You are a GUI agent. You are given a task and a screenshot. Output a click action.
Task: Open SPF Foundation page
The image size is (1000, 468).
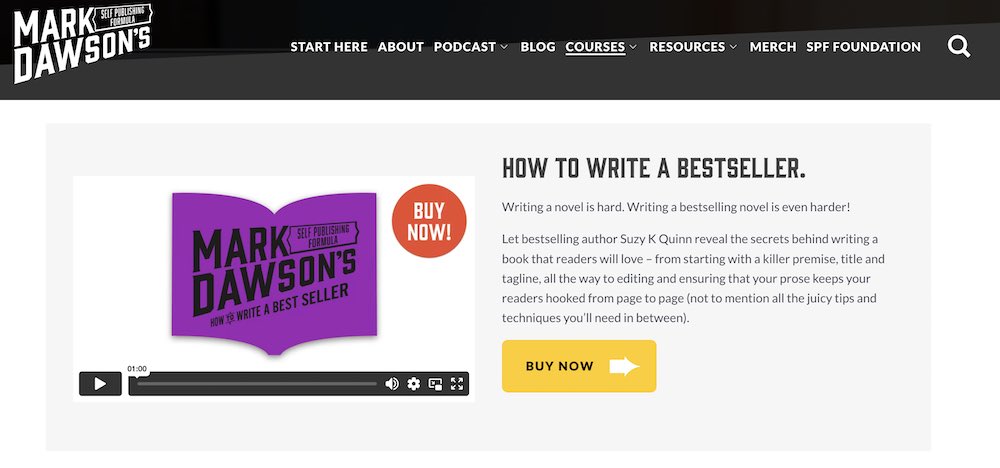[864, 47]
